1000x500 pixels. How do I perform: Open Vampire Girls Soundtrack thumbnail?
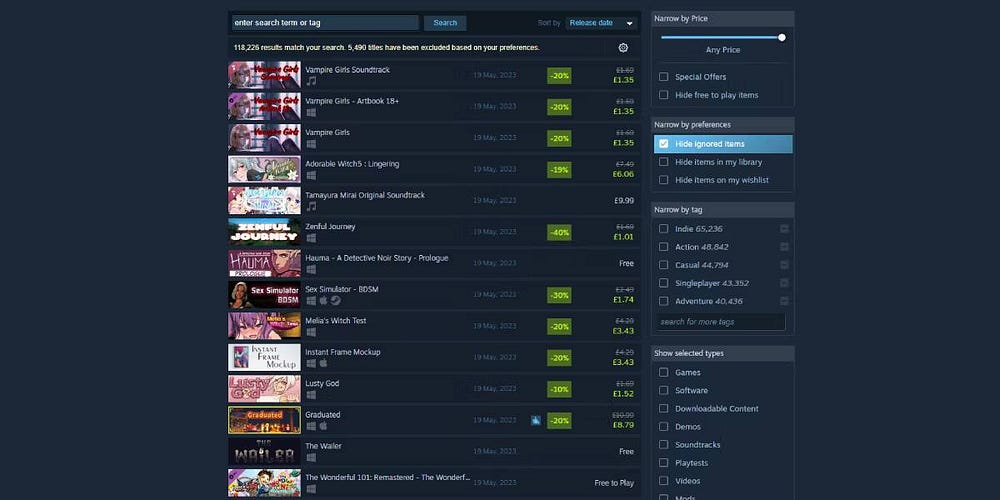click(x=264, y=75)
